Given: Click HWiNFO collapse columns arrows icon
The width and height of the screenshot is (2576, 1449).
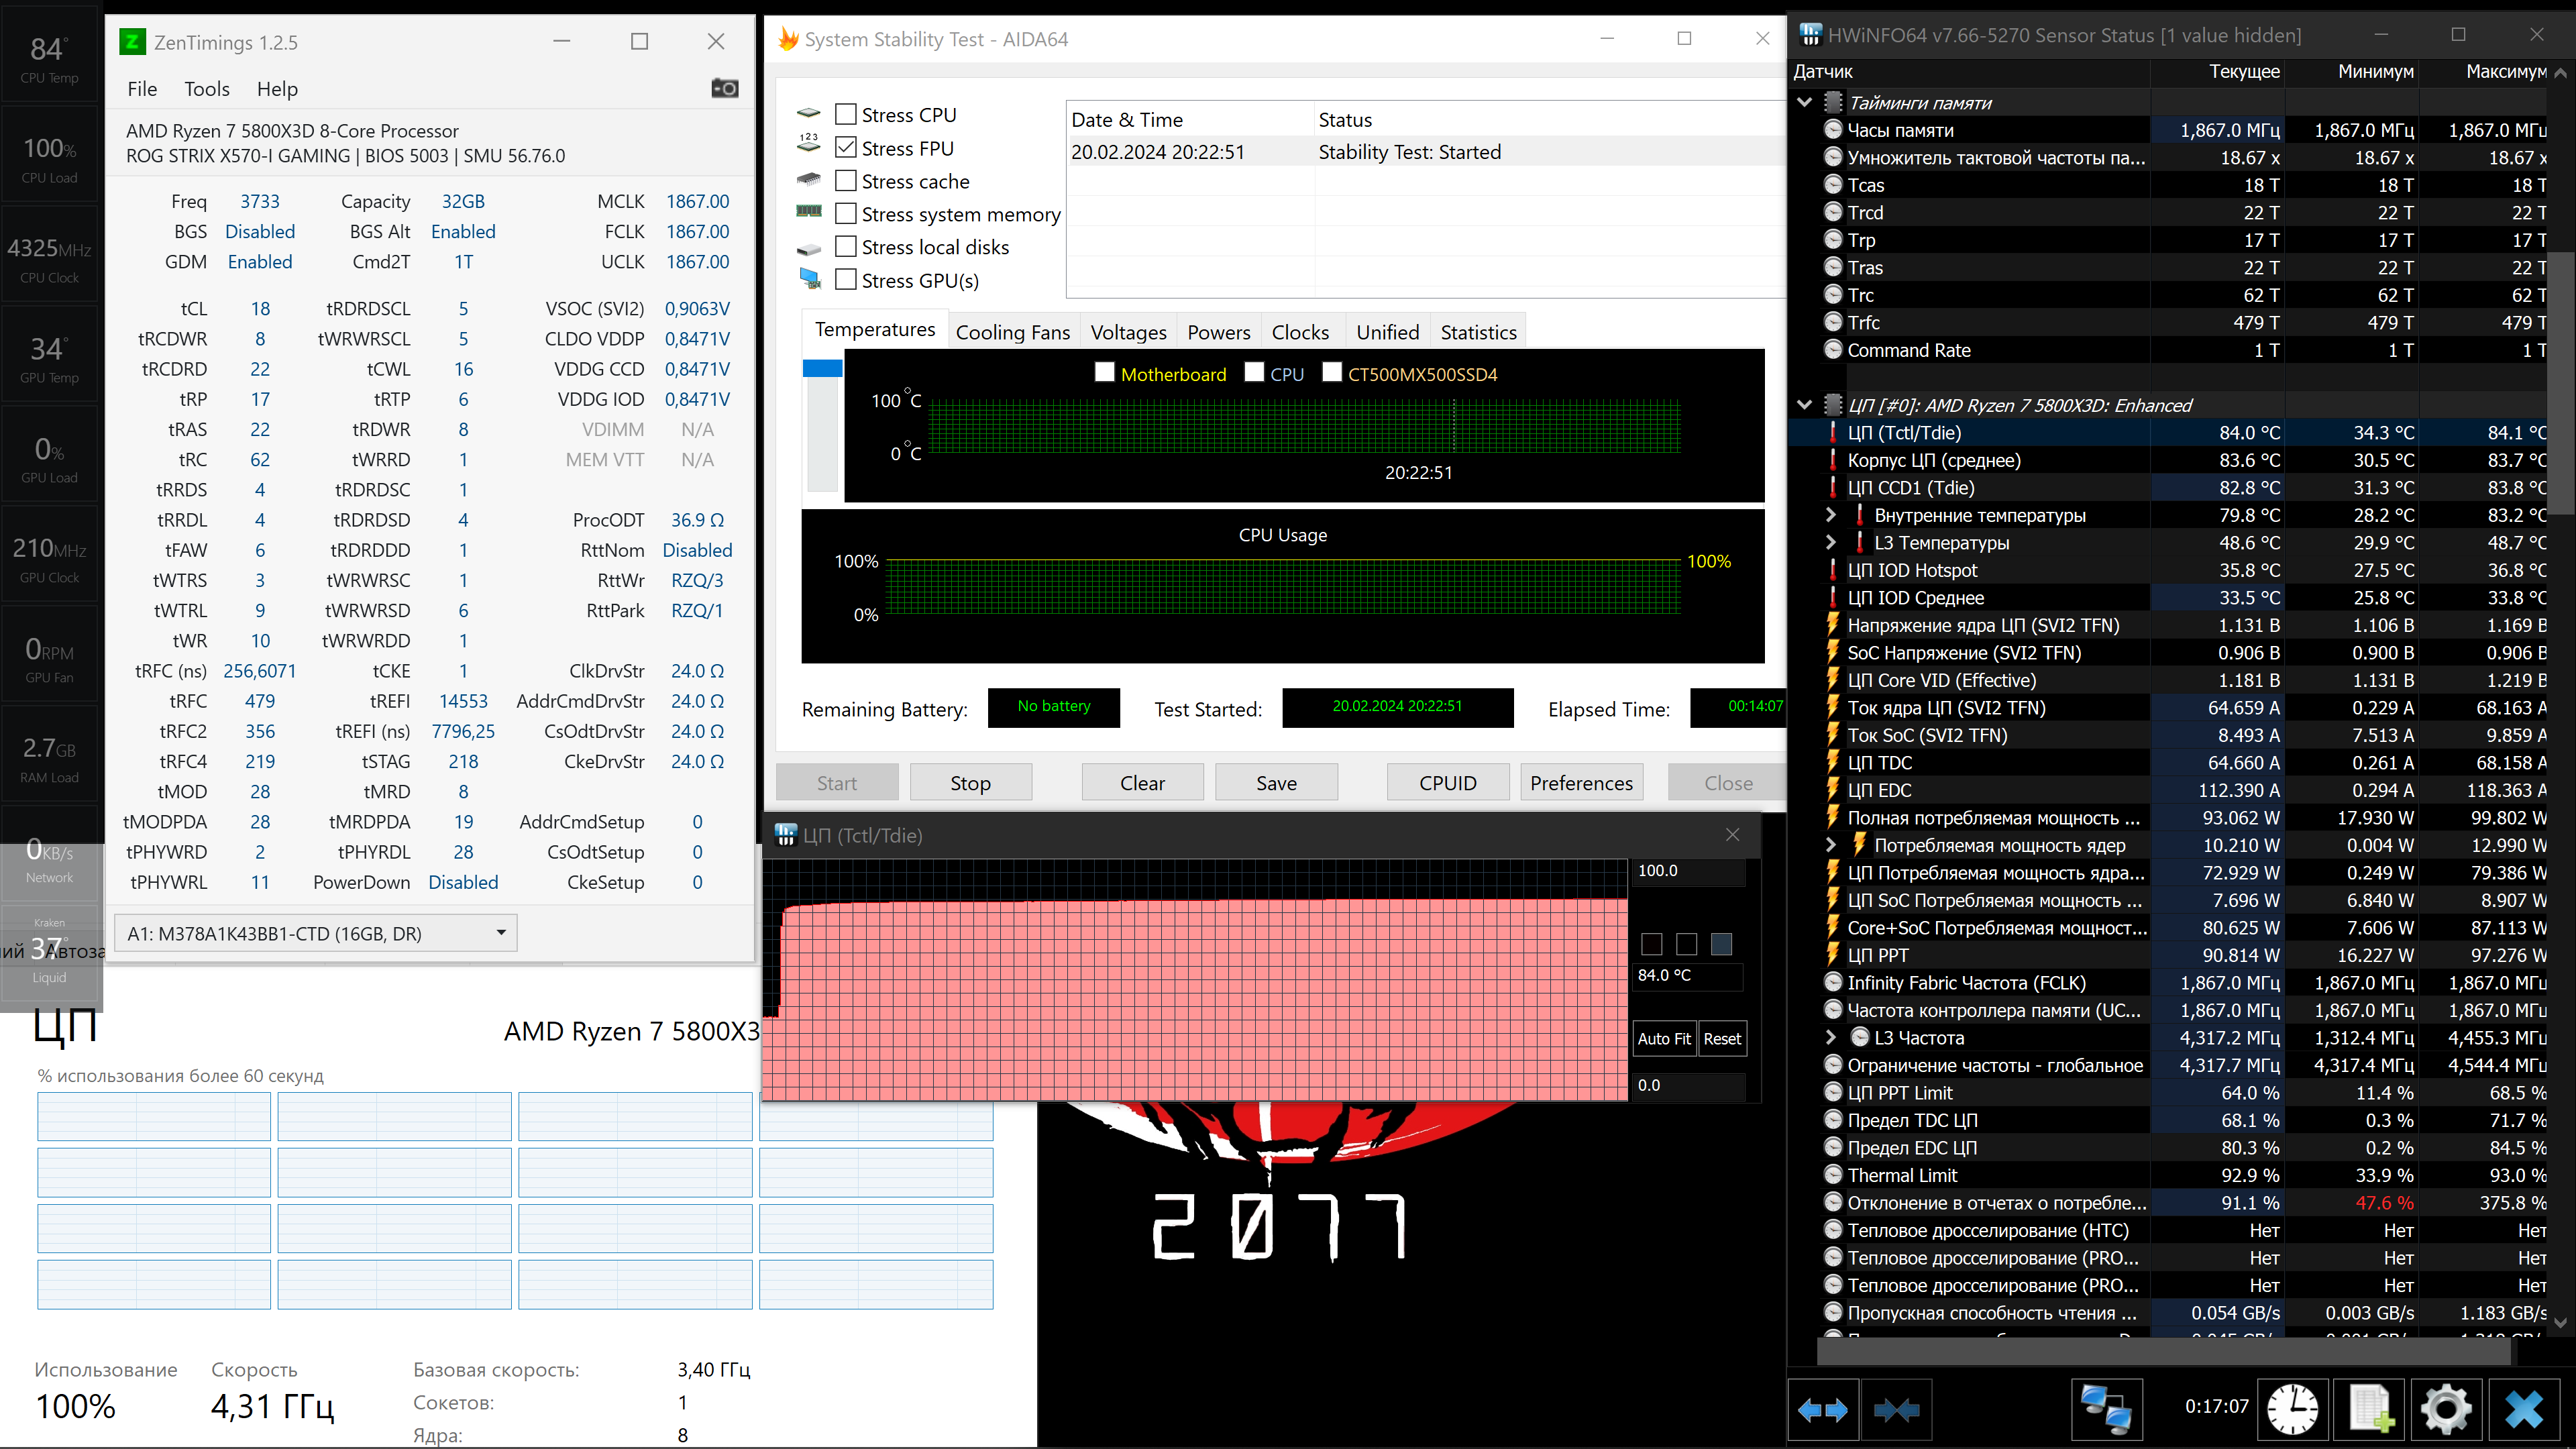Looking at the screenshot, I should point(1896,1410).
